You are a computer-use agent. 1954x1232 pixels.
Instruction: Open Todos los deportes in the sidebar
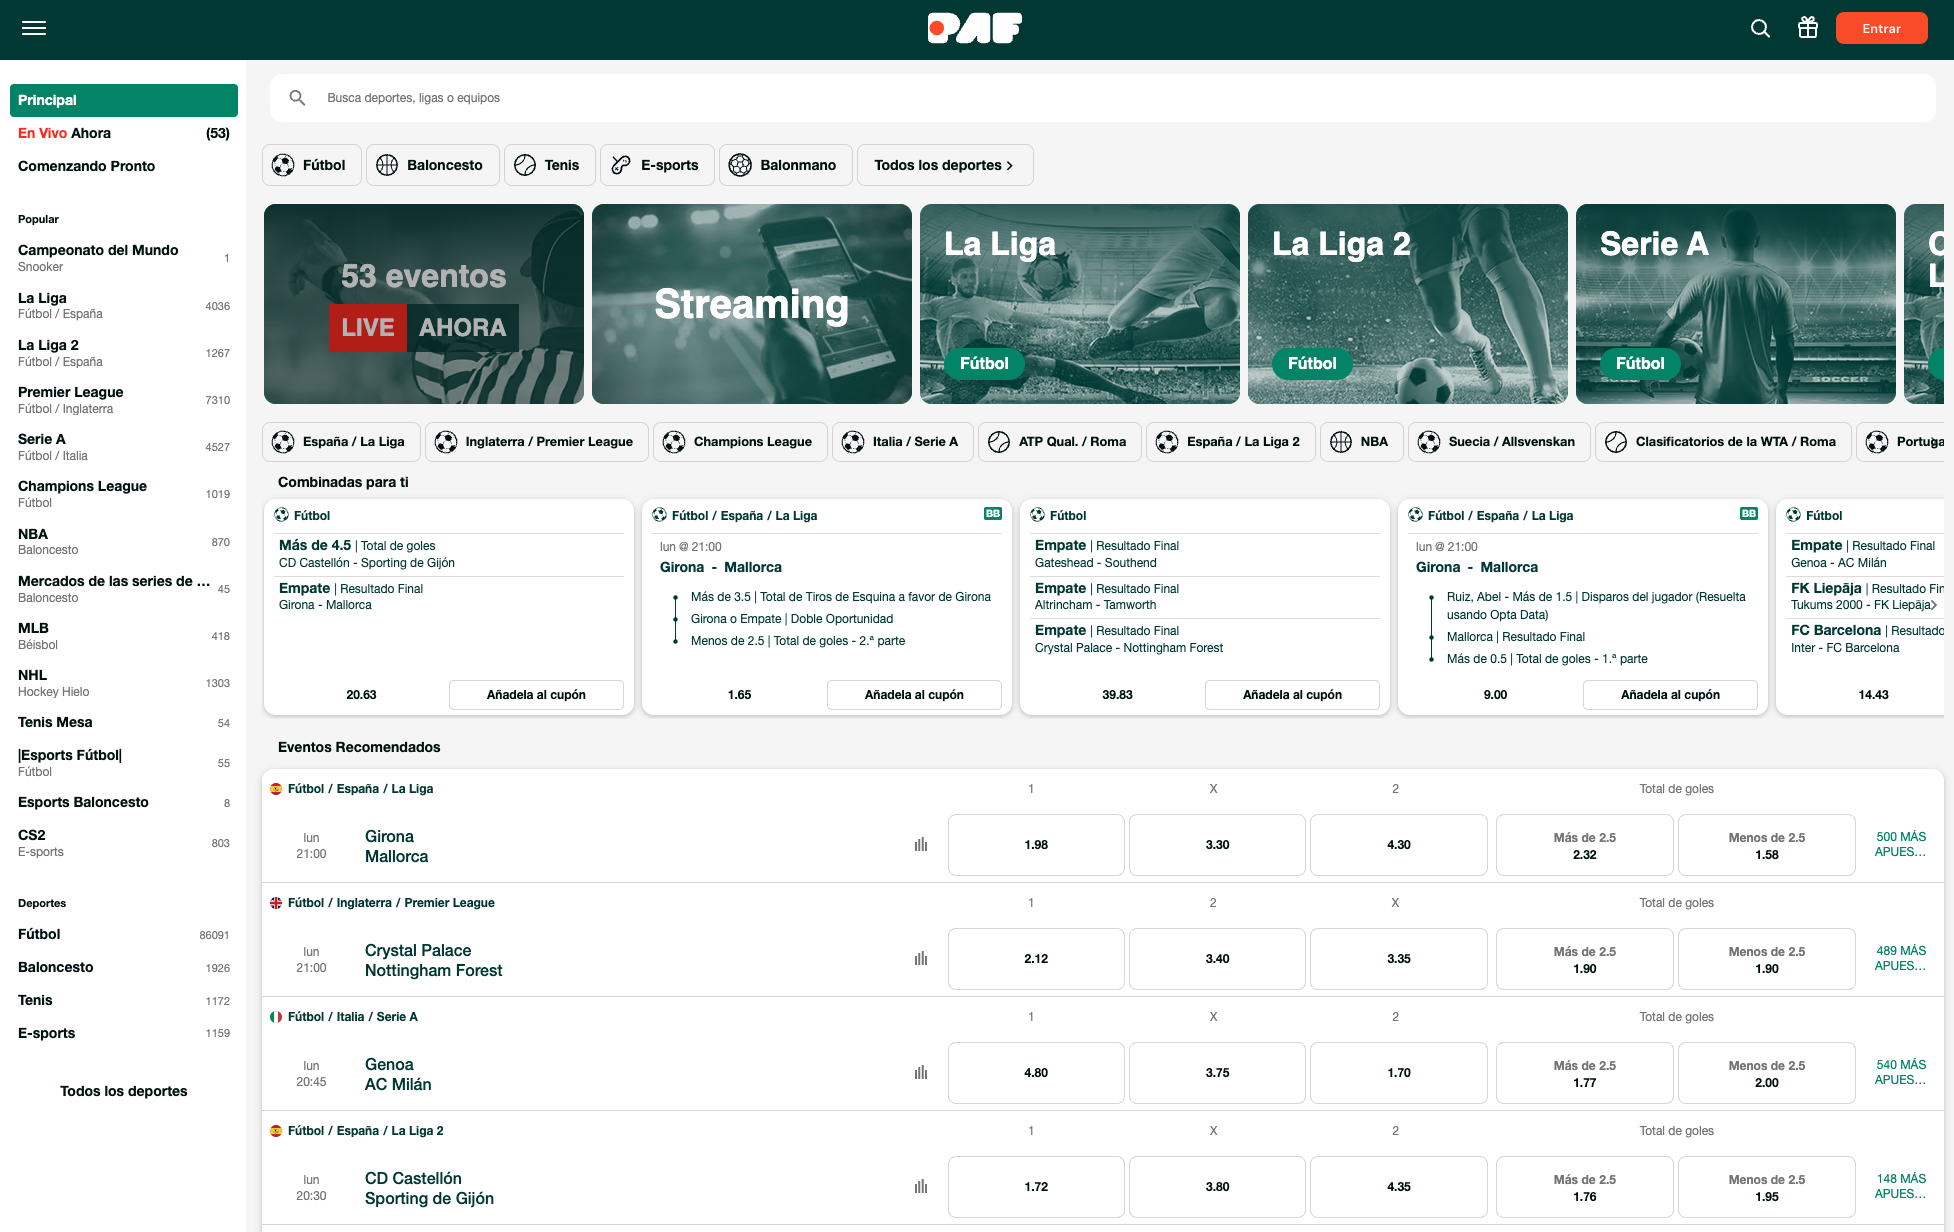pos(124,1091)
